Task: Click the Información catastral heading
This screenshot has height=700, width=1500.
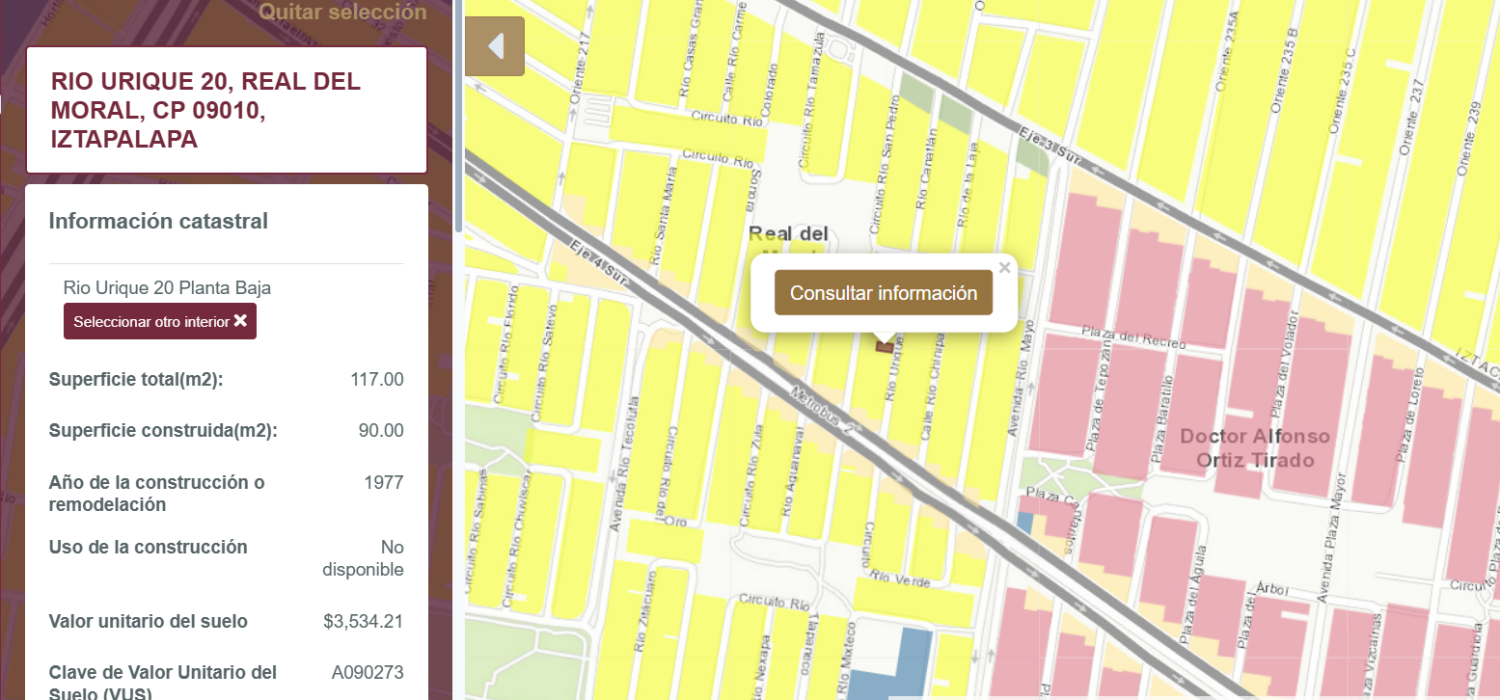Action: (158, 221)
